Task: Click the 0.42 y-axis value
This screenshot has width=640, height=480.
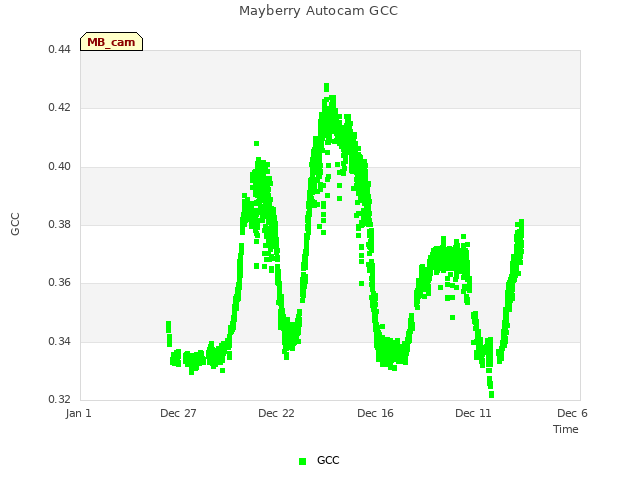Action: click(x=60, y=108)
